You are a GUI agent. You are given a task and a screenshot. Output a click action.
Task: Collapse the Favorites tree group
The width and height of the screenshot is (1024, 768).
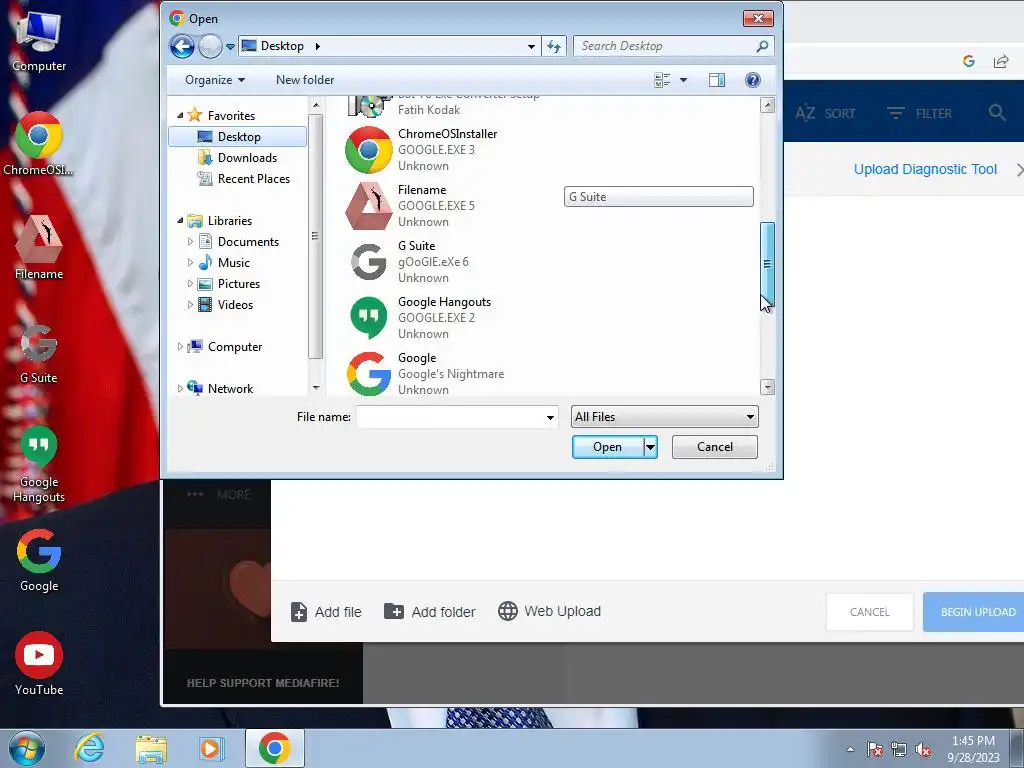tap(180, 115)
